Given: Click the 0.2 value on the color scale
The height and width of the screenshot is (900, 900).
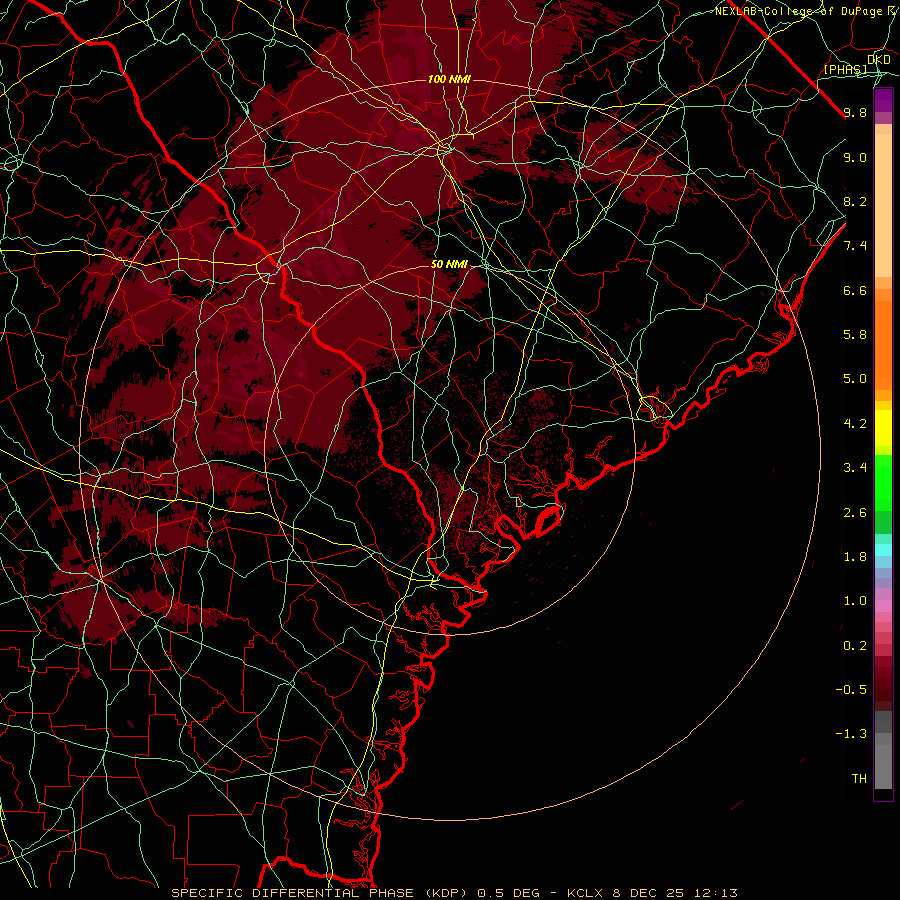Looking at the screenshot, I should tap(855, 646).
